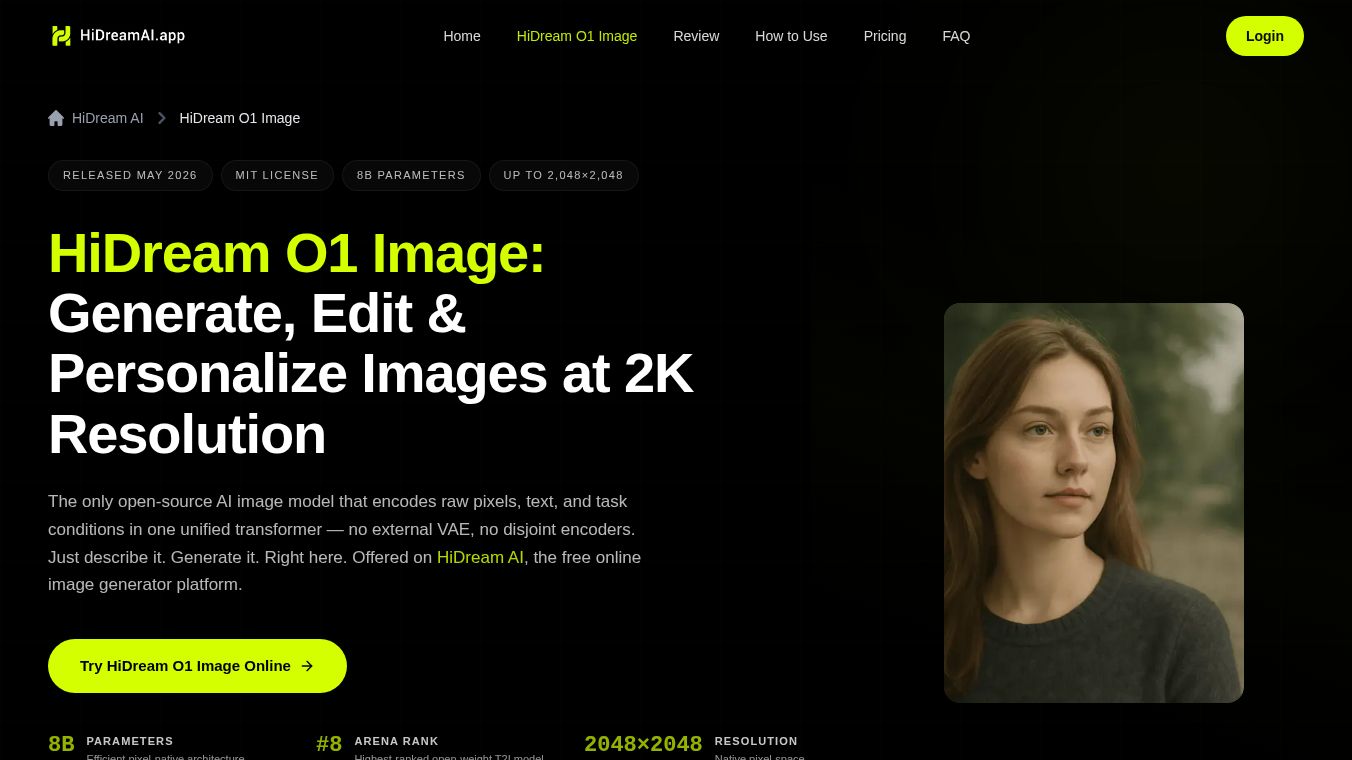Click the breadcrumb chevron separator
The image size is (1352, 760).
coord(161,118)
